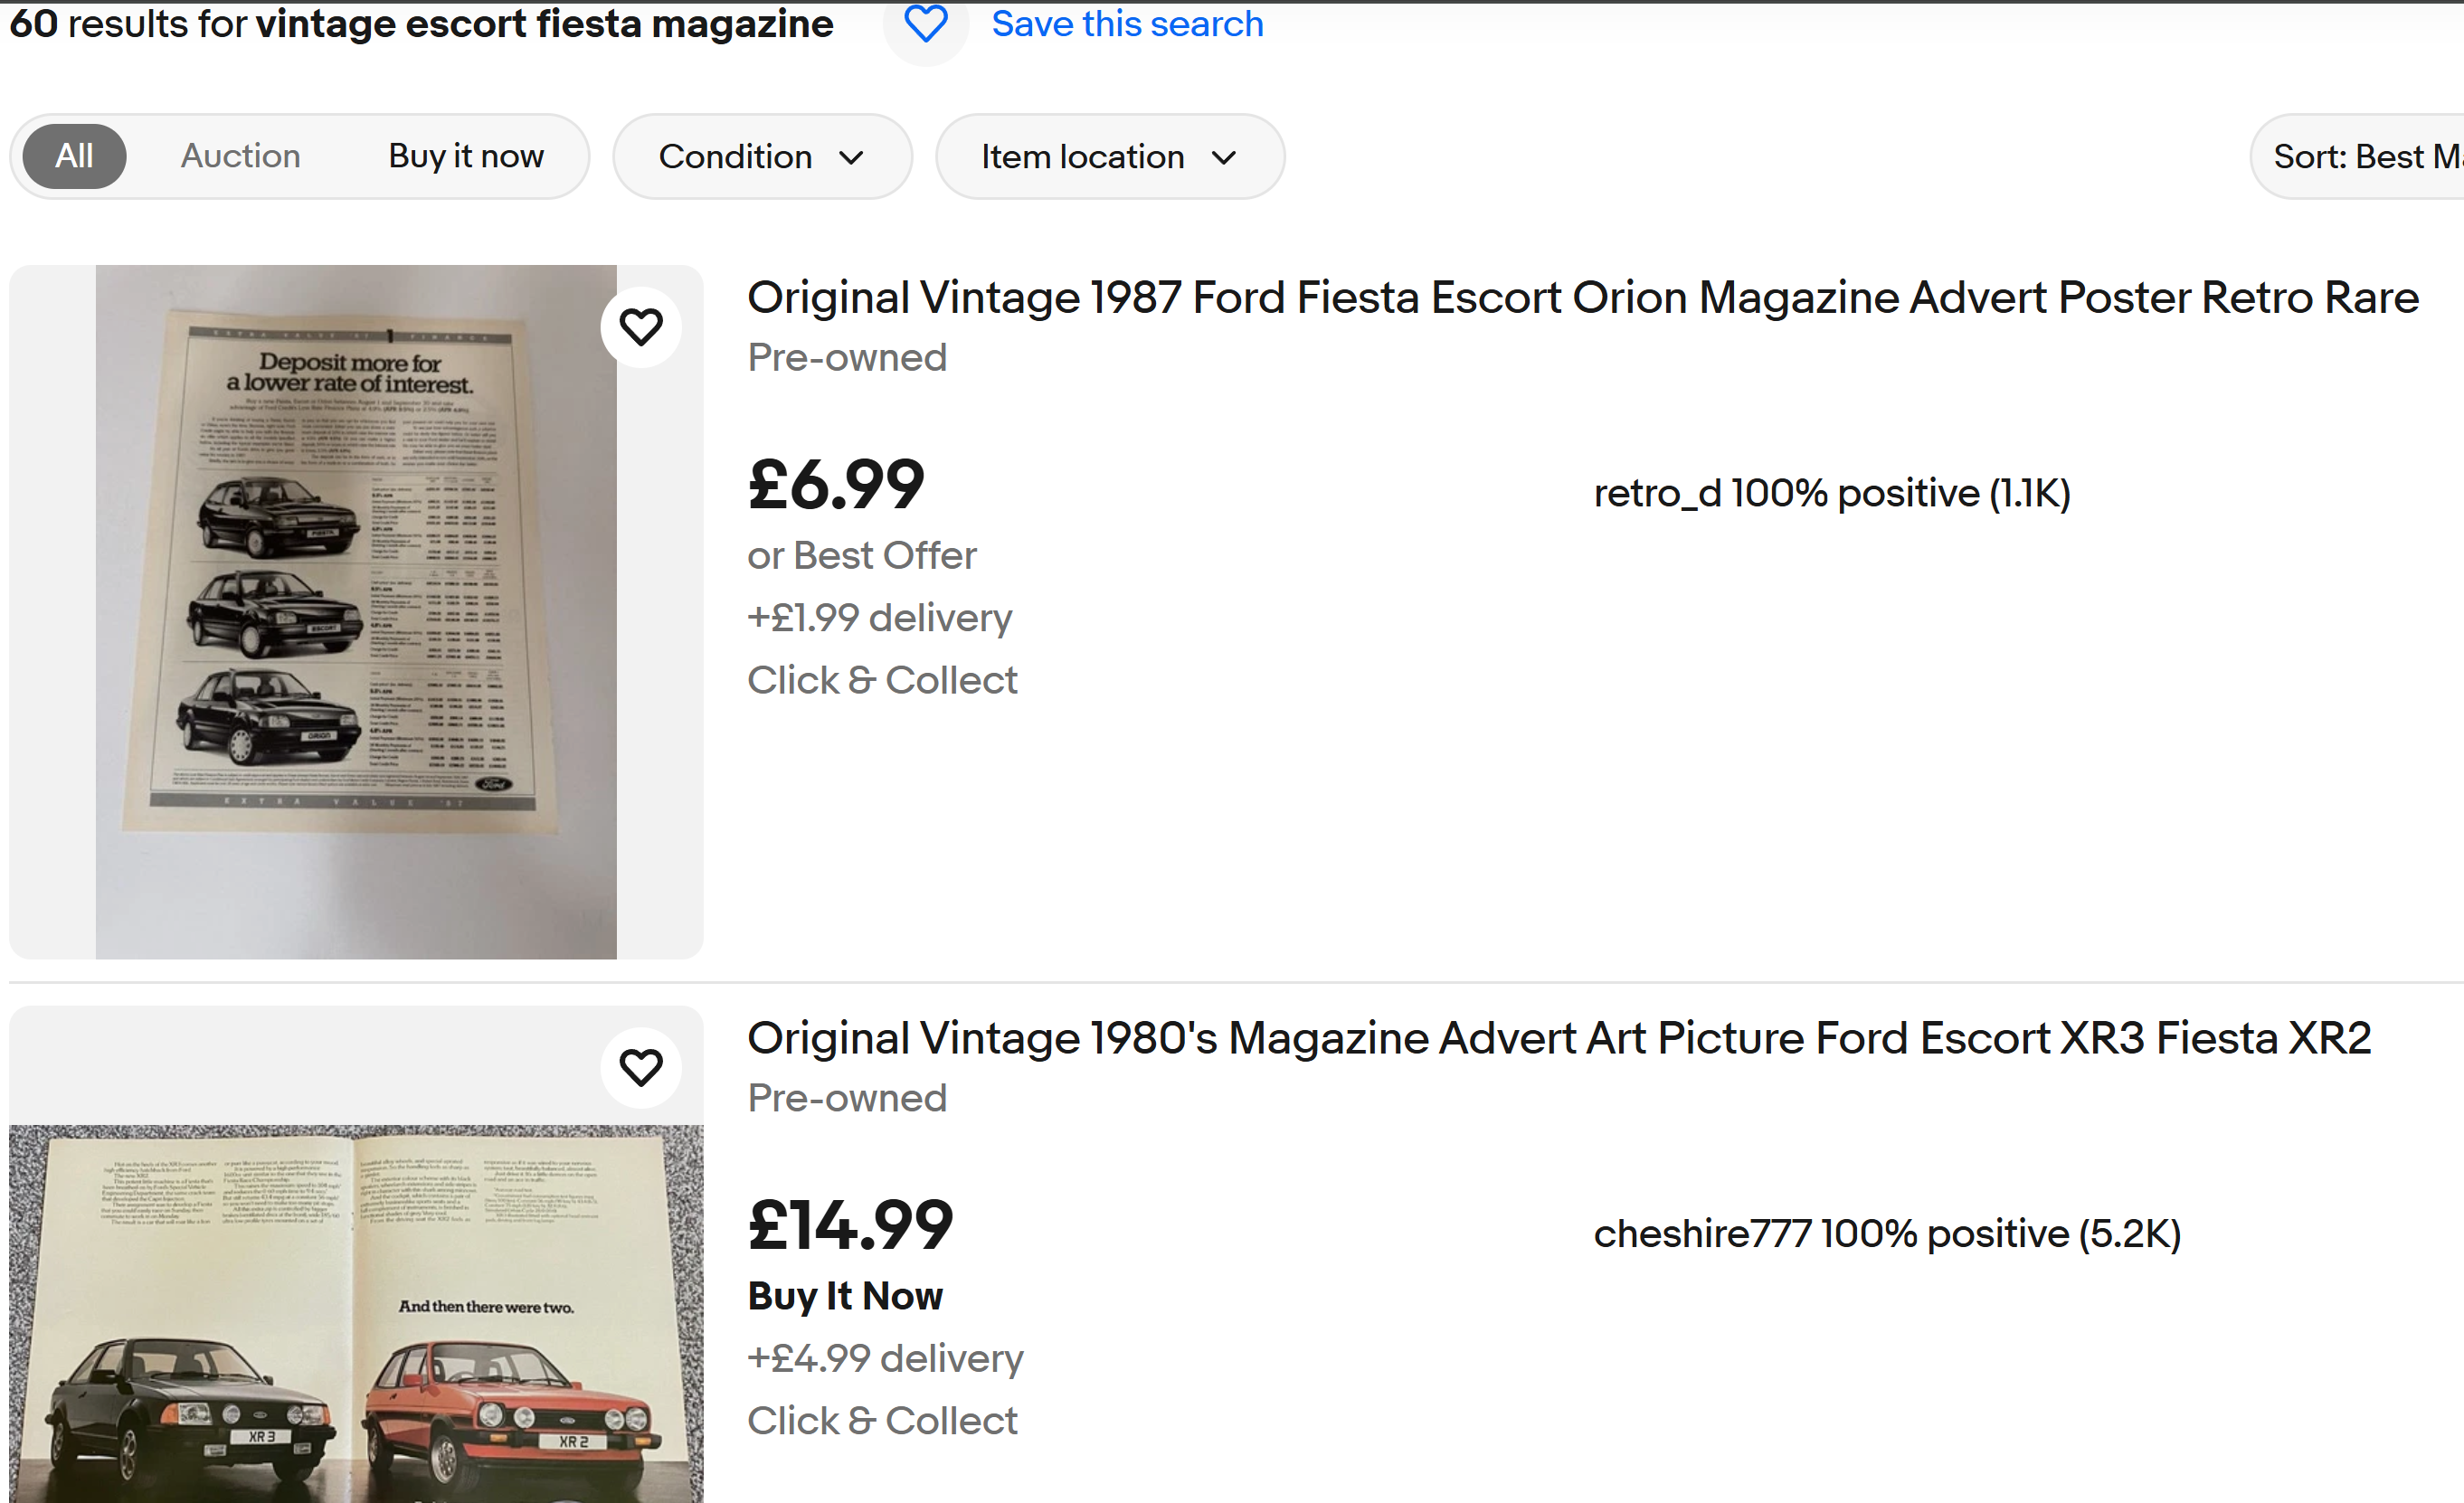Screen dimensions: 2464x1503
Task: Click the £6.99 price
Action: point(836,486)
